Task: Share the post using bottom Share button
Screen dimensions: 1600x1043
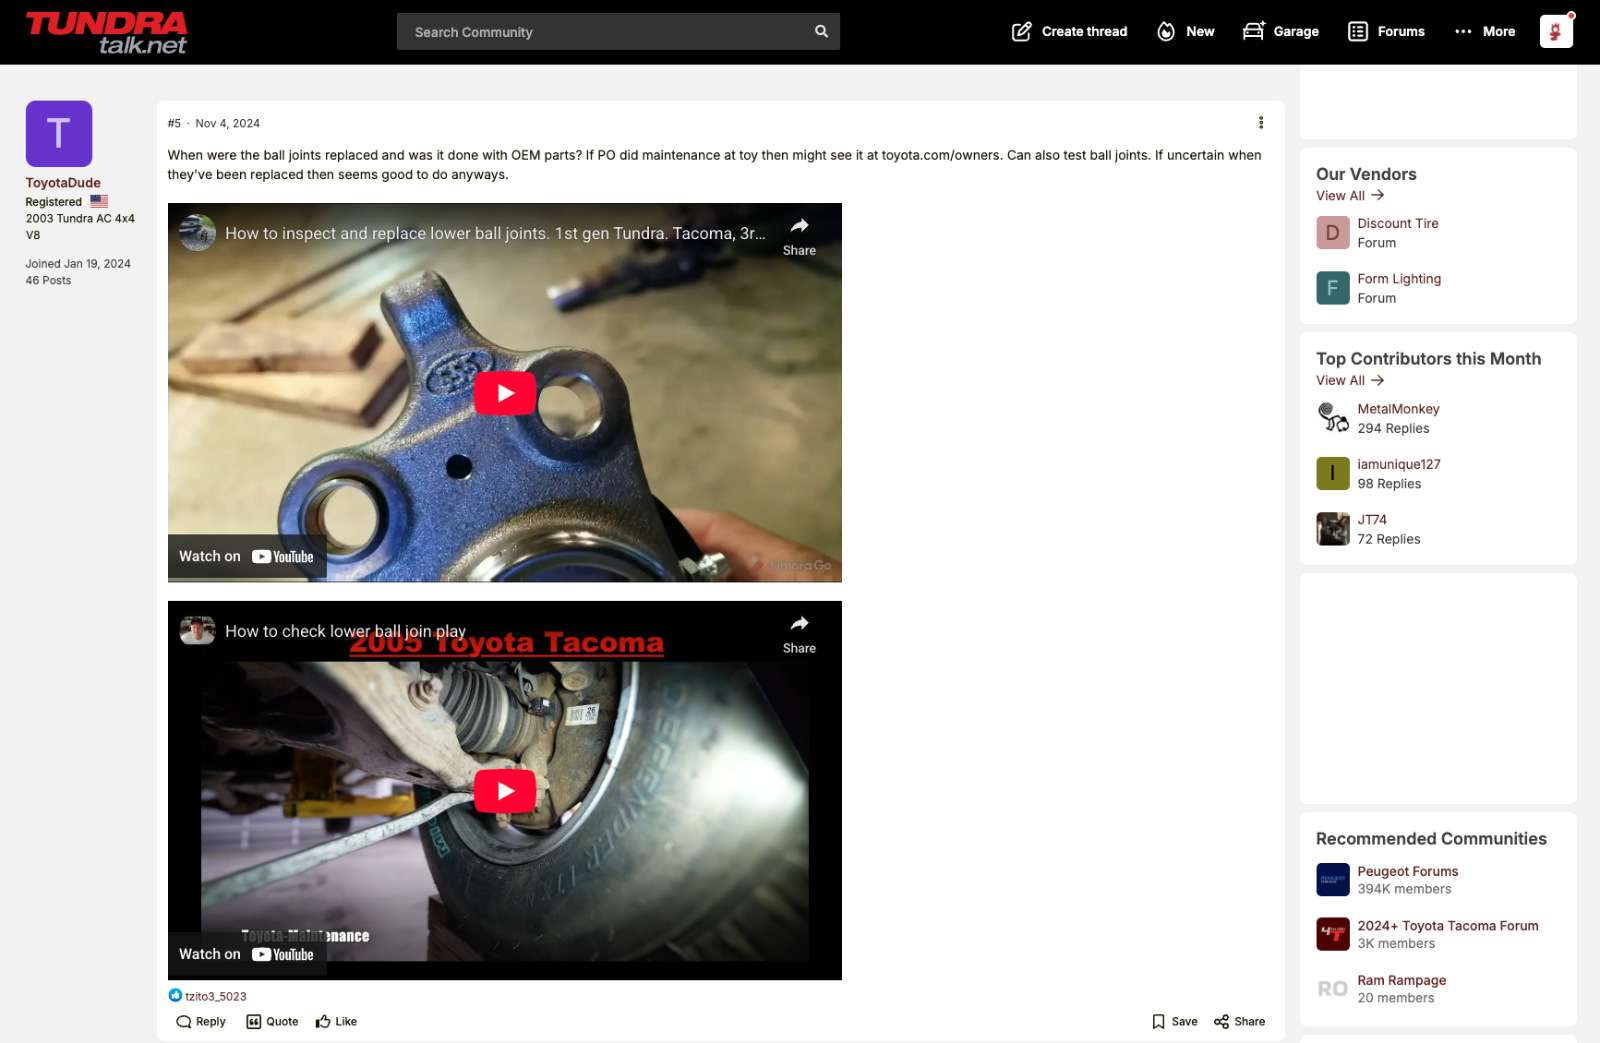Action: pyautogui.click(x=1239, y=1021)
